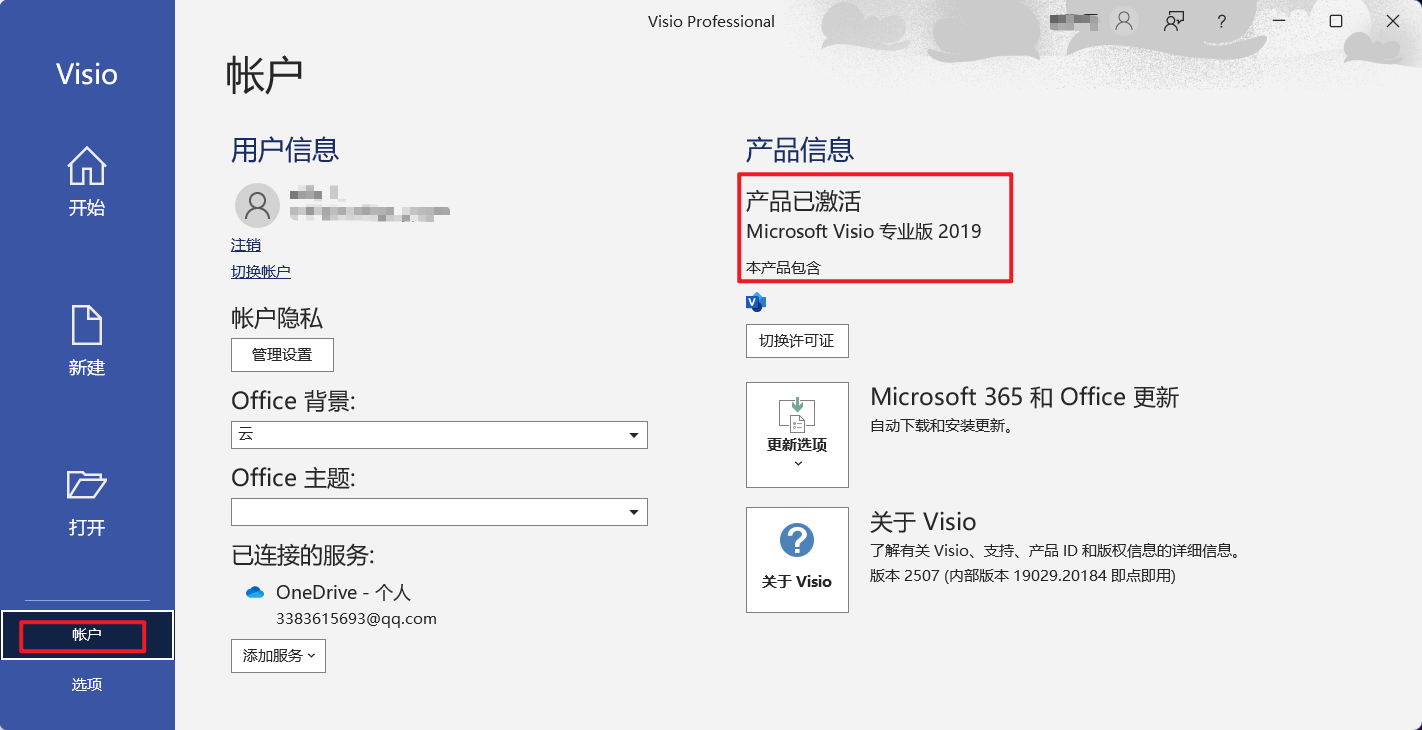Click the heading Microsoft 365 和 Office 更新

[1025, 397]
